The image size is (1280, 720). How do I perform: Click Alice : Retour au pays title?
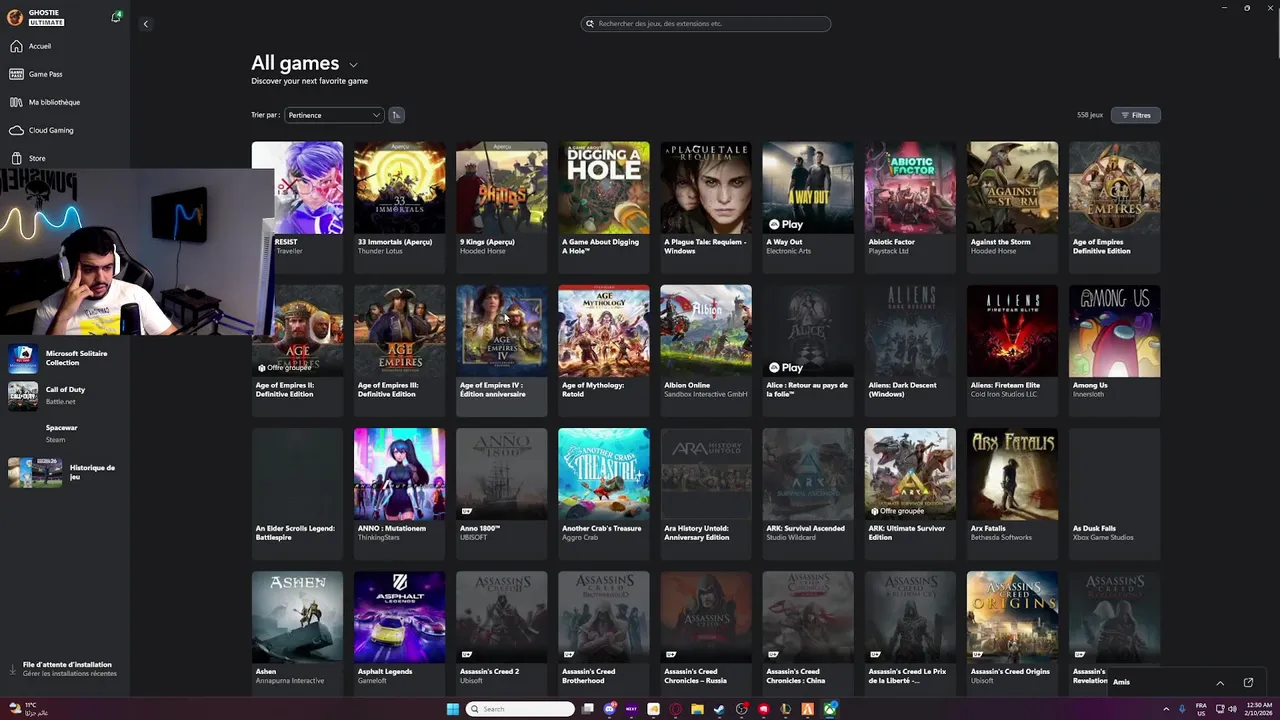[x=807, y=390]
